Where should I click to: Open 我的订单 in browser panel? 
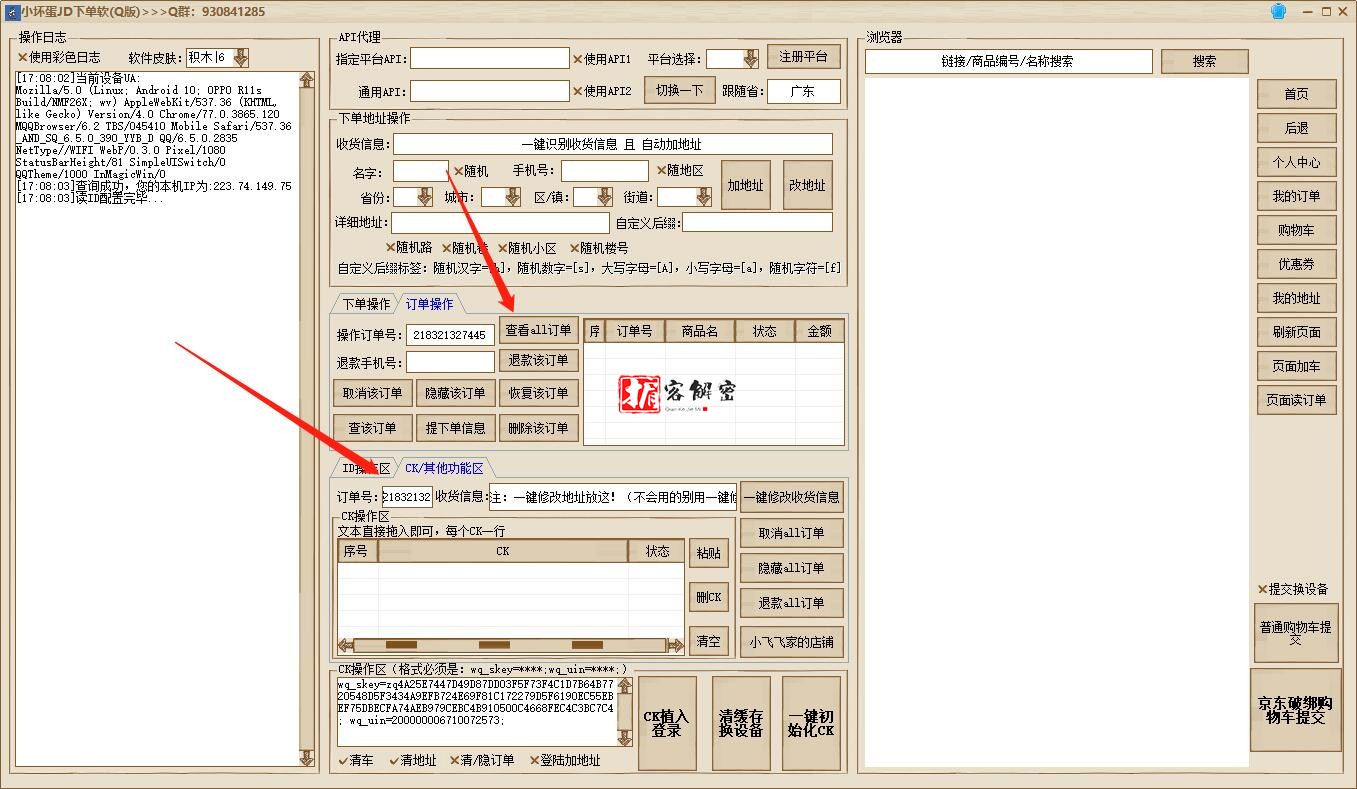point(1296,196)
